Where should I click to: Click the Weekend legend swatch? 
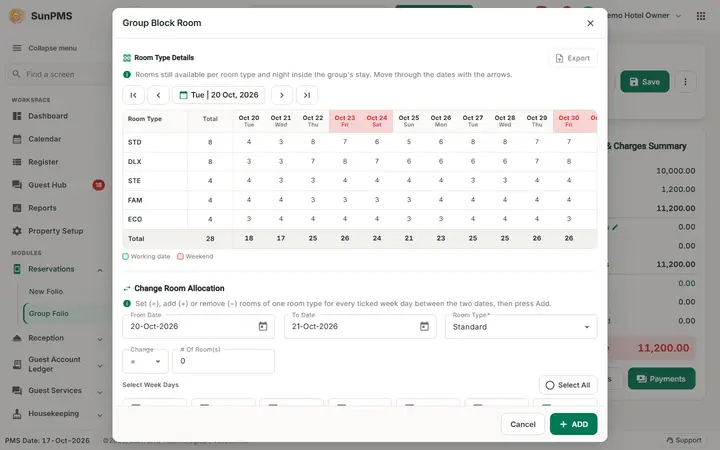(x=180, y=257)
